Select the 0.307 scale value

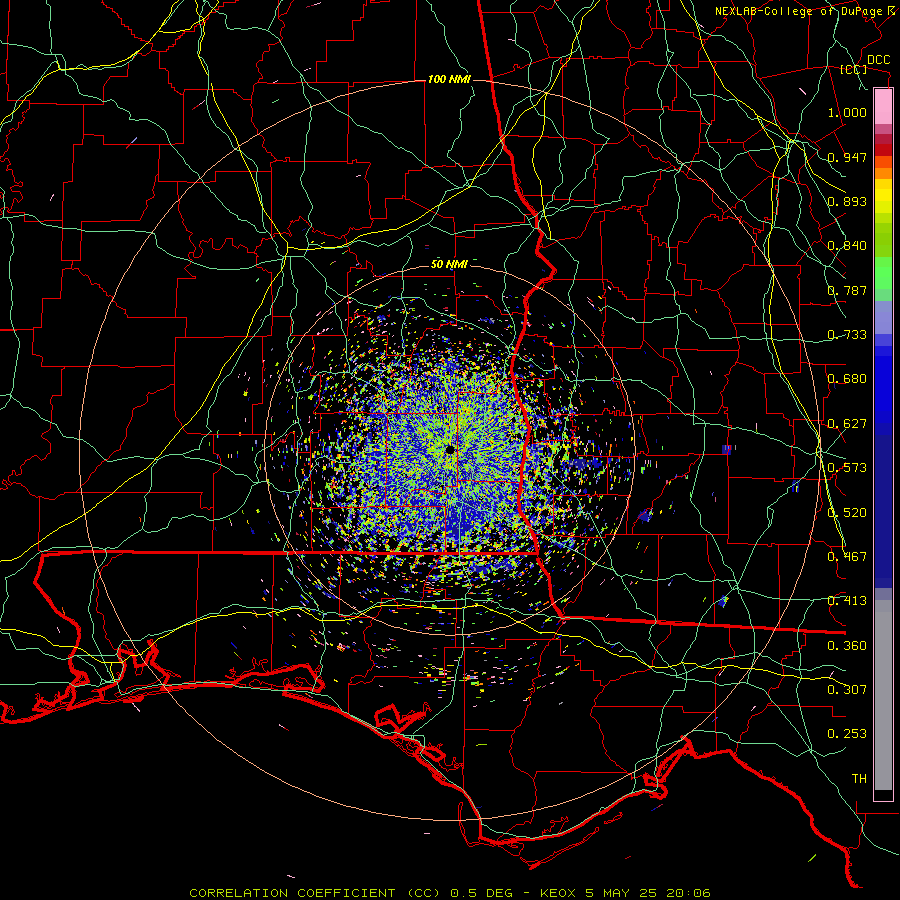pyautogui.click(x=847, y=690)
